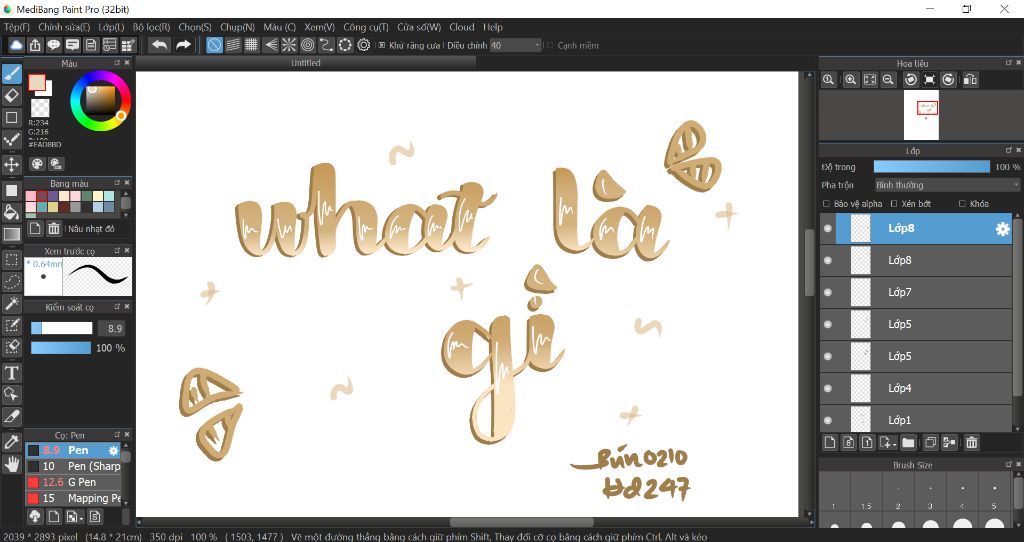Click the Độ trong layer opacity slider
Image resolution: width=1024 pixels, height=542 pixels.
pos(932,167)
